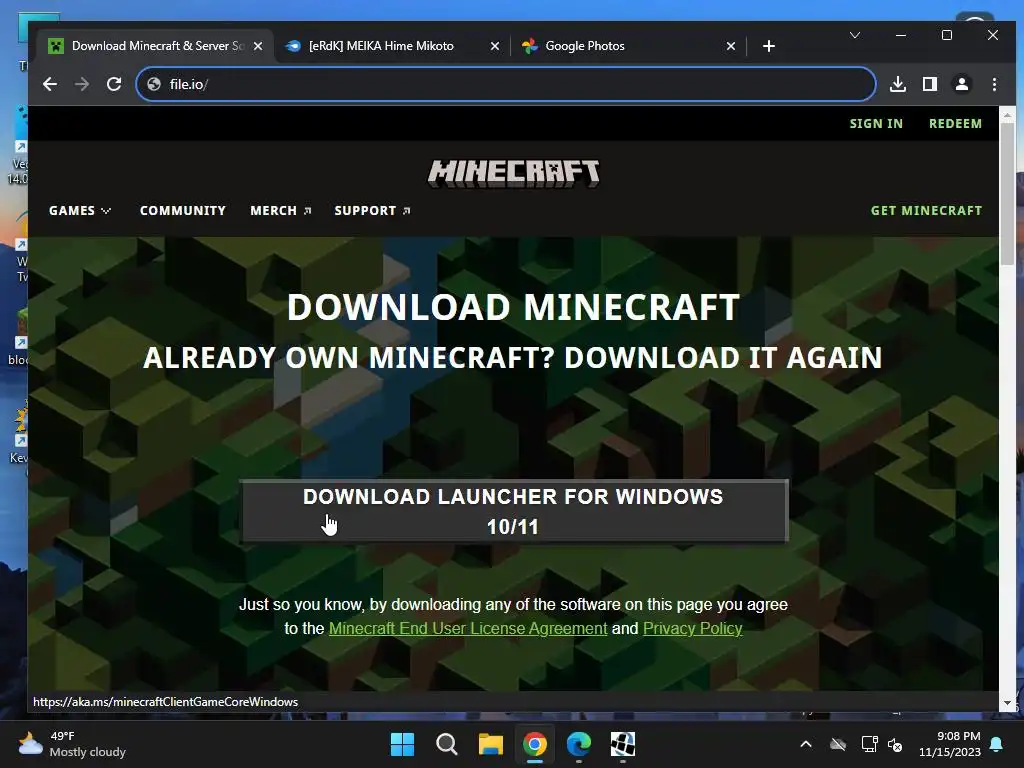Maximize the Chrome window
The image size is (1024, 768).
coord(947,35)
